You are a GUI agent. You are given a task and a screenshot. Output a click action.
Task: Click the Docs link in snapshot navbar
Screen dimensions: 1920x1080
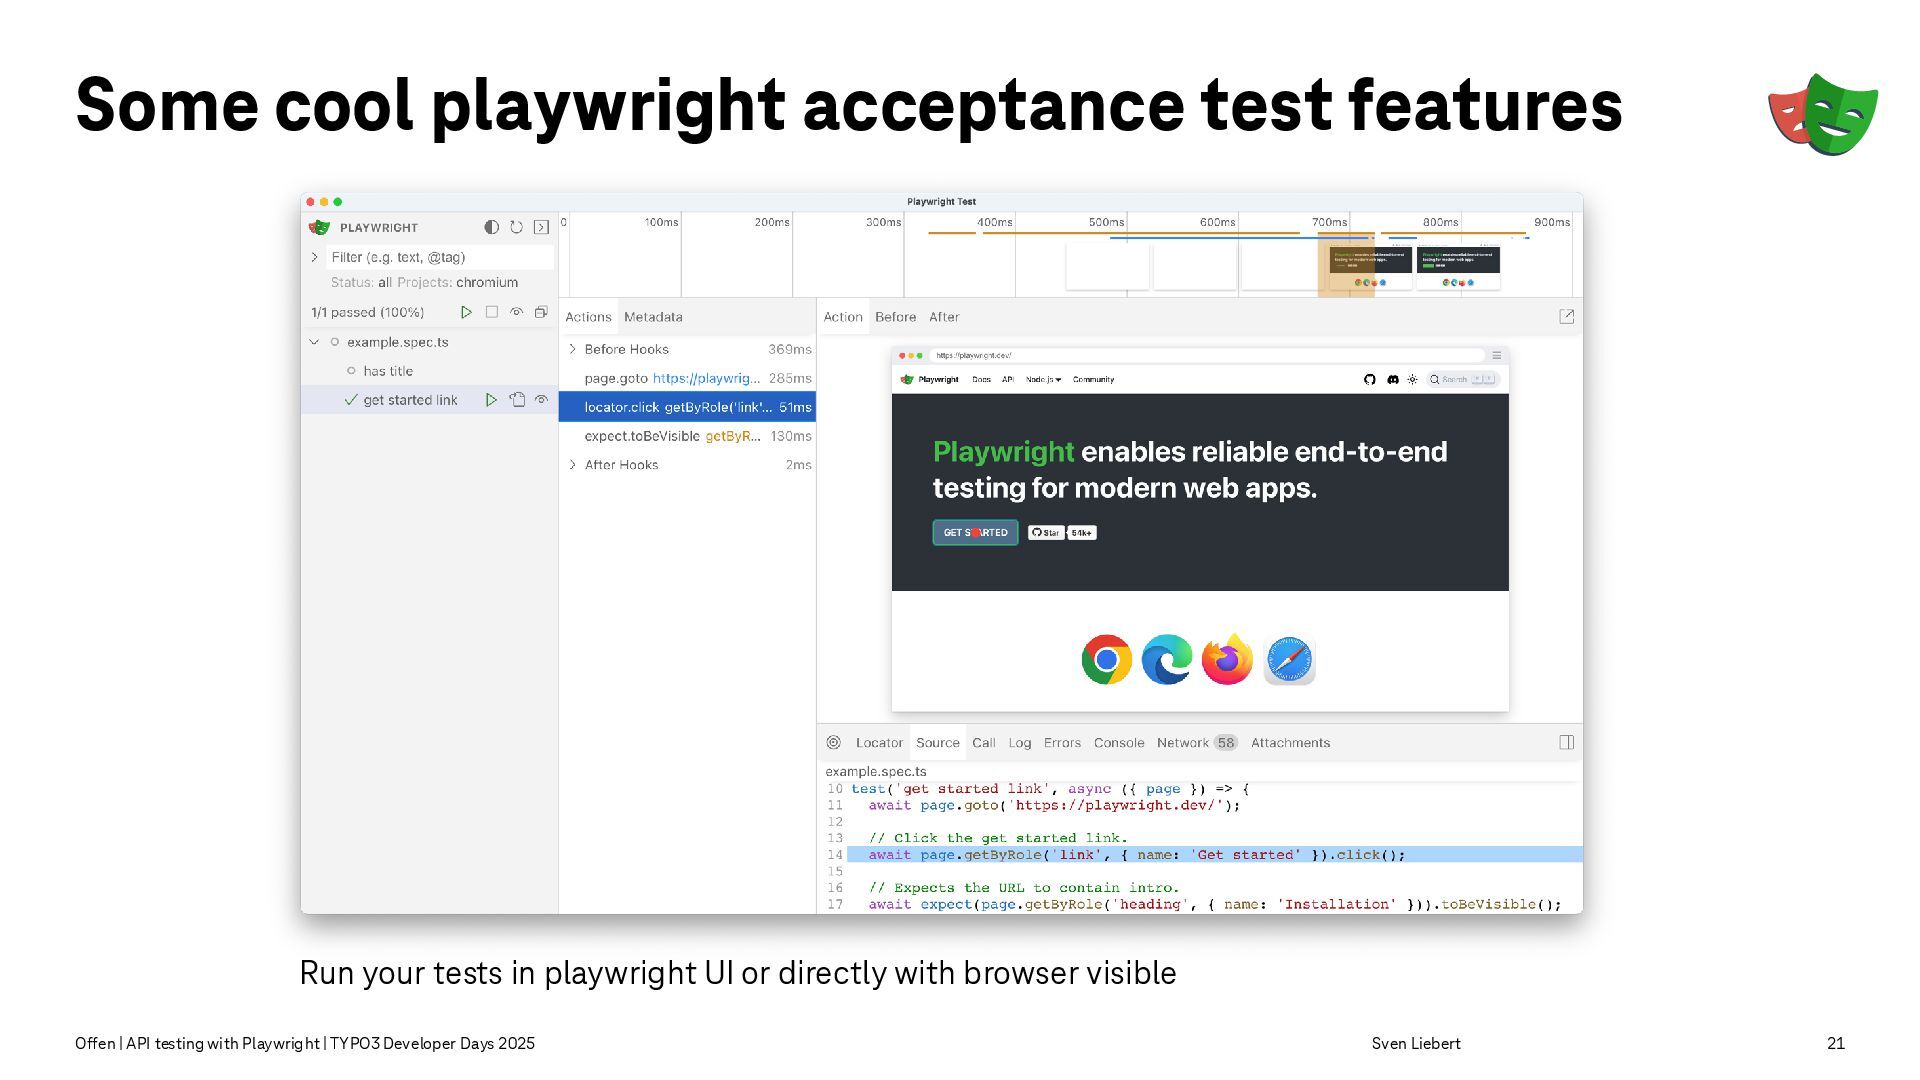[981, 380]
